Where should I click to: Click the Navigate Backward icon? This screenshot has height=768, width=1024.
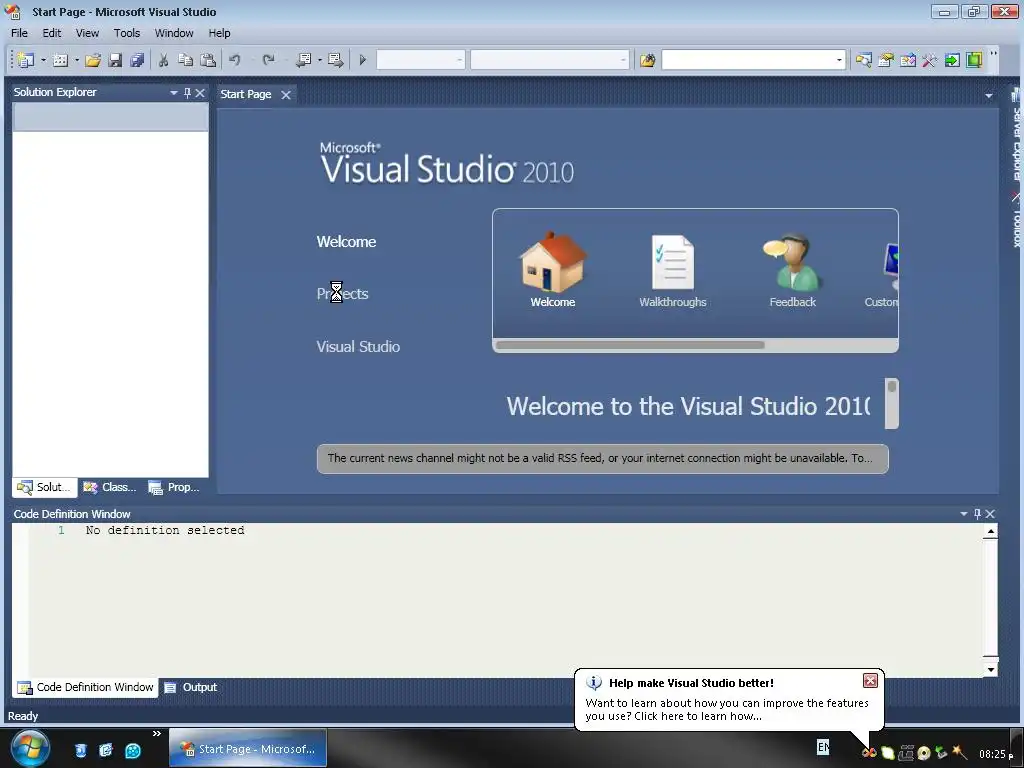(304, 60)
